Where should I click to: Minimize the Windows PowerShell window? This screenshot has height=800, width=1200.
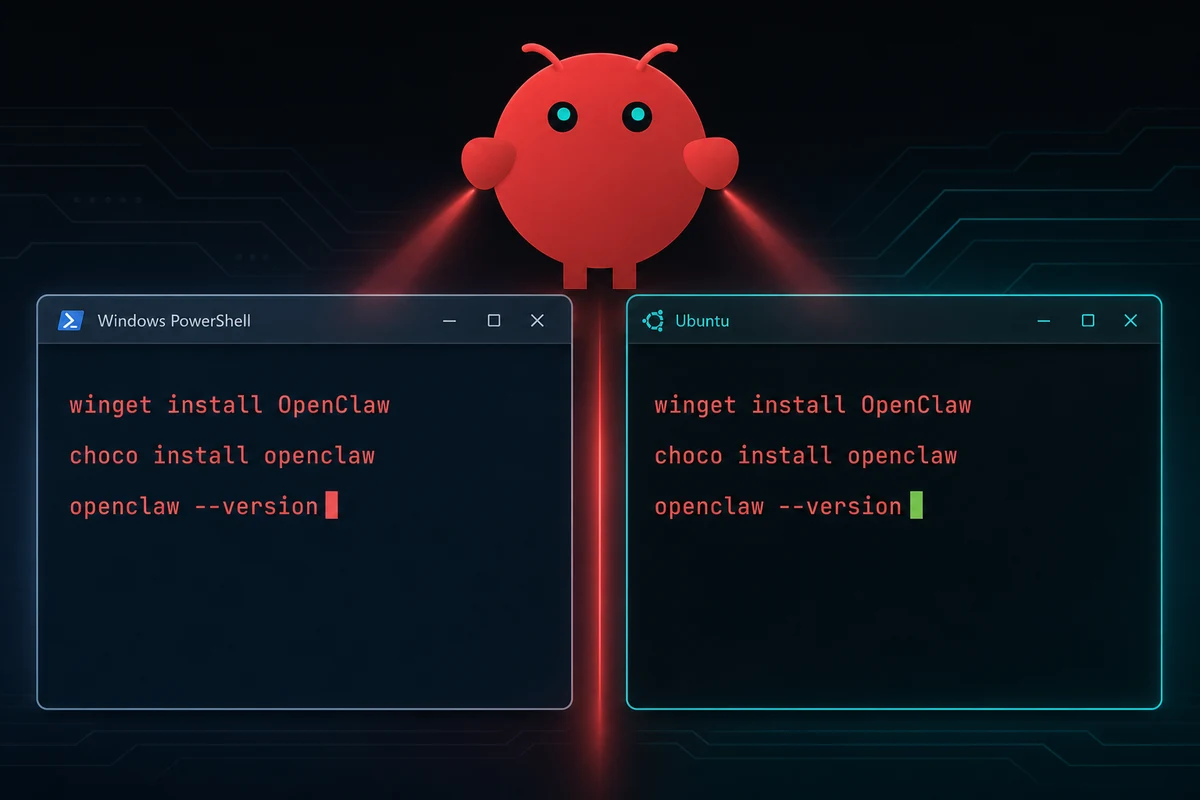[449, 321]
